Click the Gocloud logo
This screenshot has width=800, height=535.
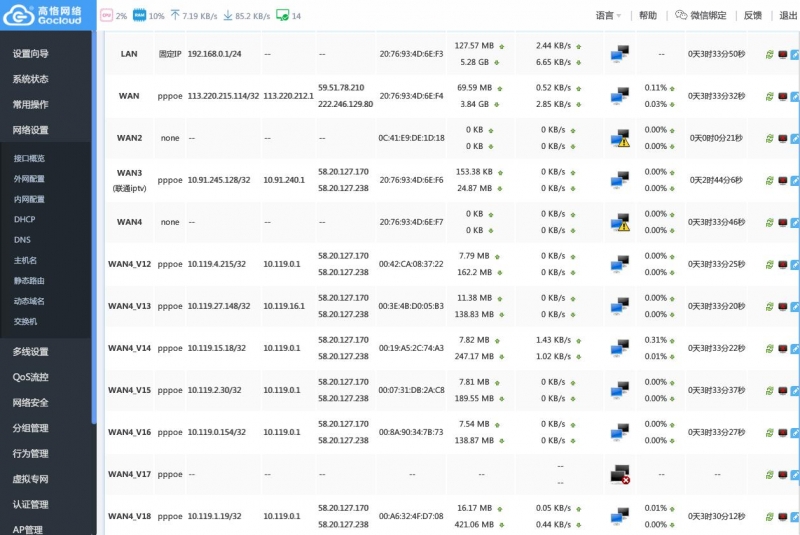click(47, 15)
